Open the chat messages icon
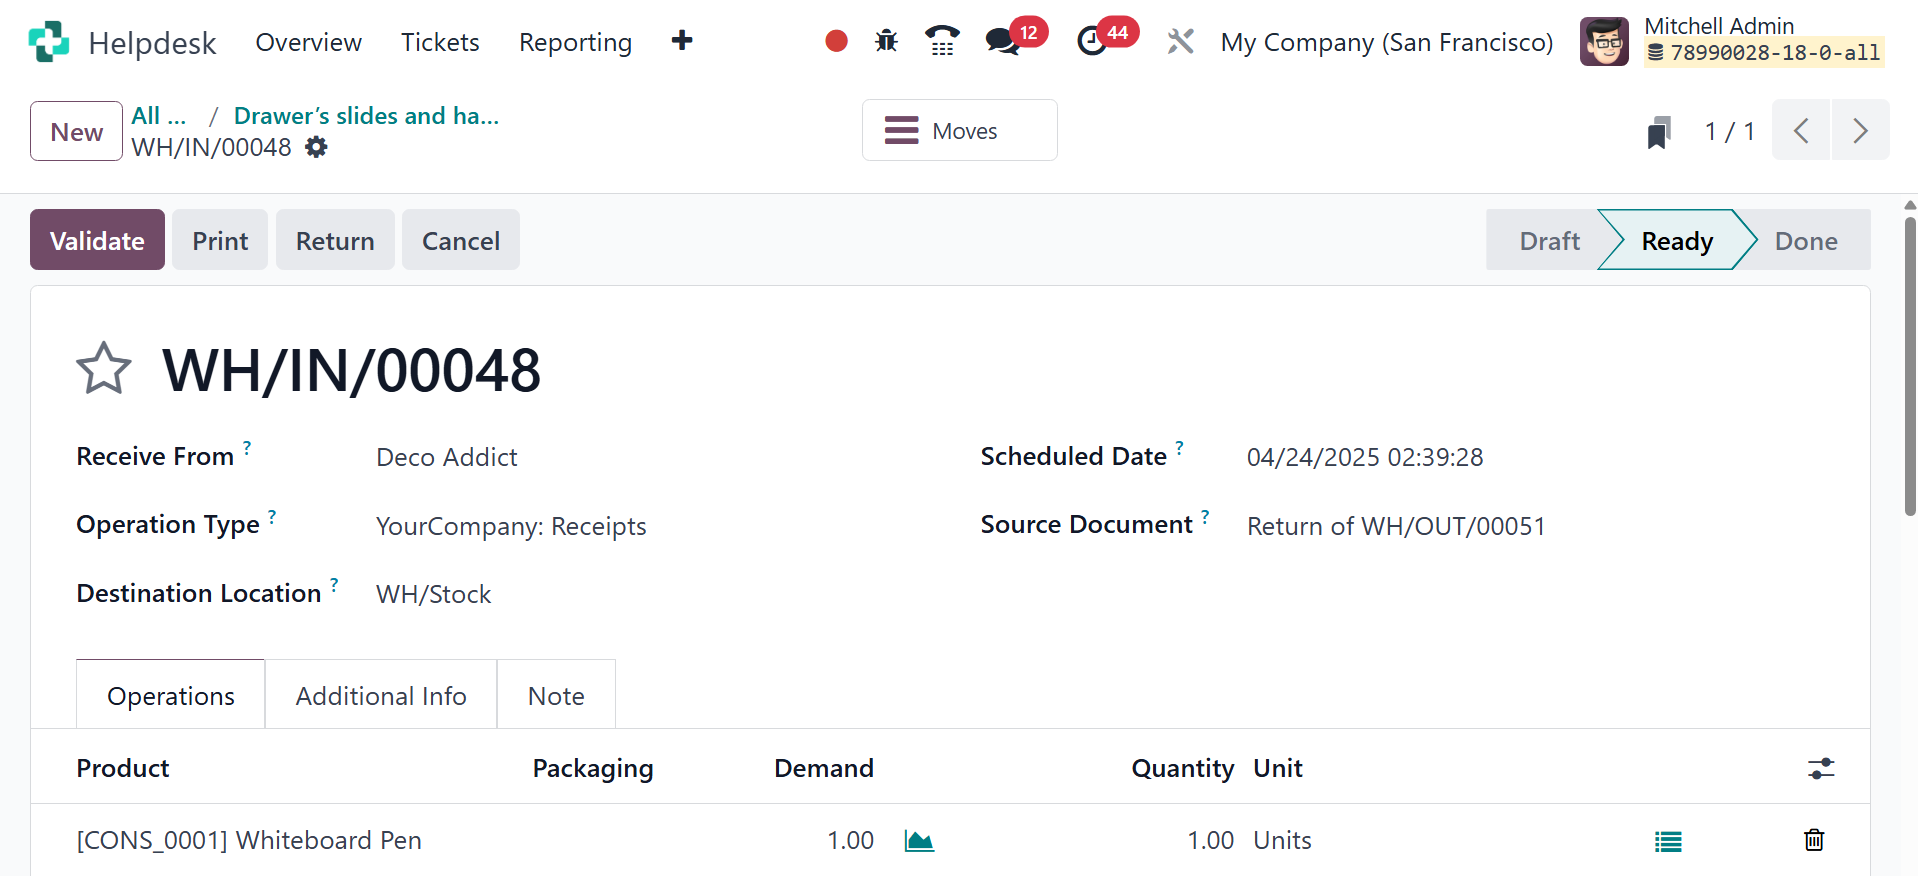The height and width of the screenshot is (876, 1918). [x=1002, y=41]
